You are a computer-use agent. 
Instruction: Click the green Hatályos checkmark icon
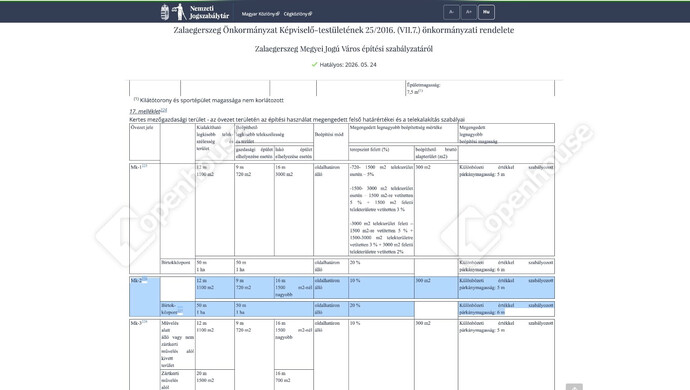pyautogui.click(x=314, y=64)
